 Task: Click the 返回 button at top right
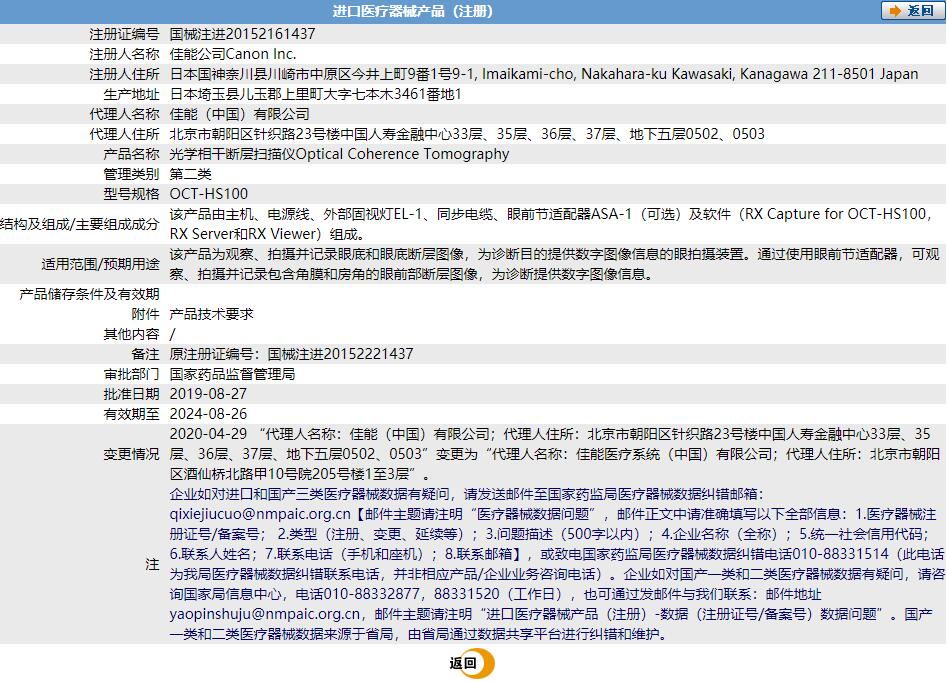click(x=913, y=11)
